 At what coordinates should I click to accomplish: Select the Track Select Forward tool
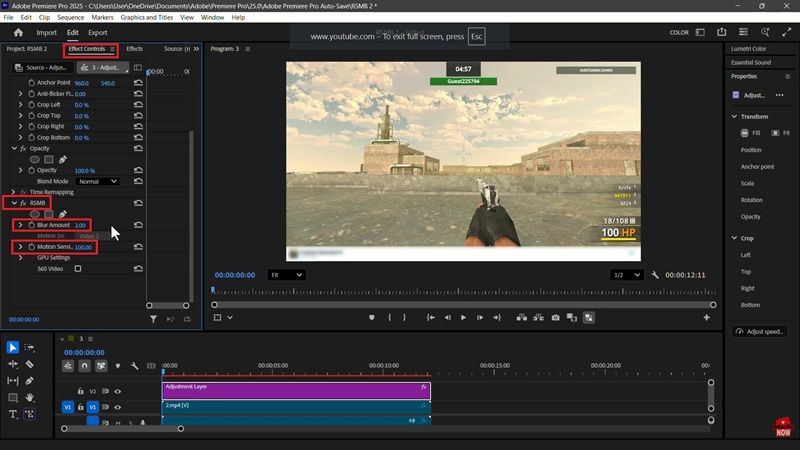(x=30, y=347)
